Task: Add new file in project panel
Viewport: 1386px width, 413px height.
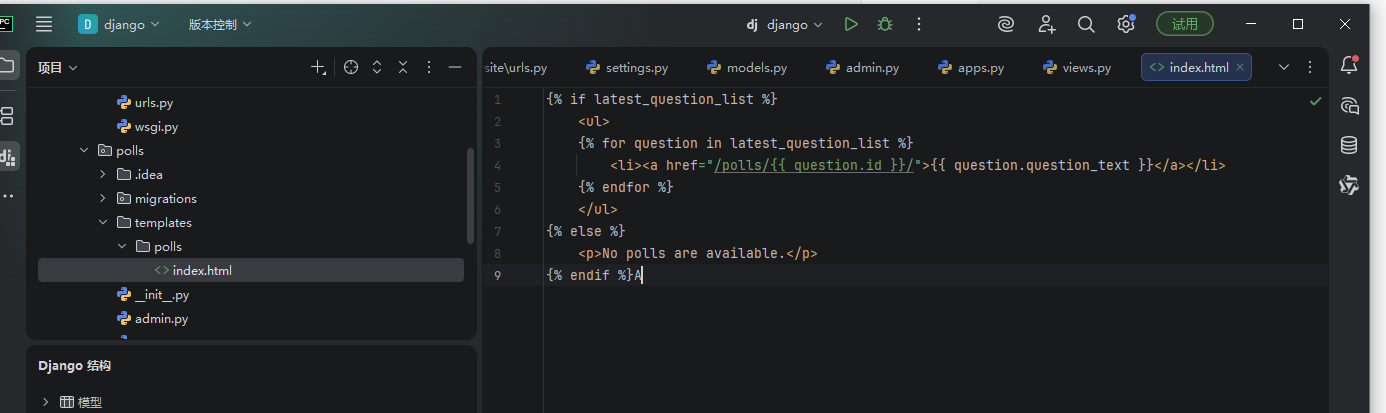Action: pyautogui.click(x=318, y=67)
